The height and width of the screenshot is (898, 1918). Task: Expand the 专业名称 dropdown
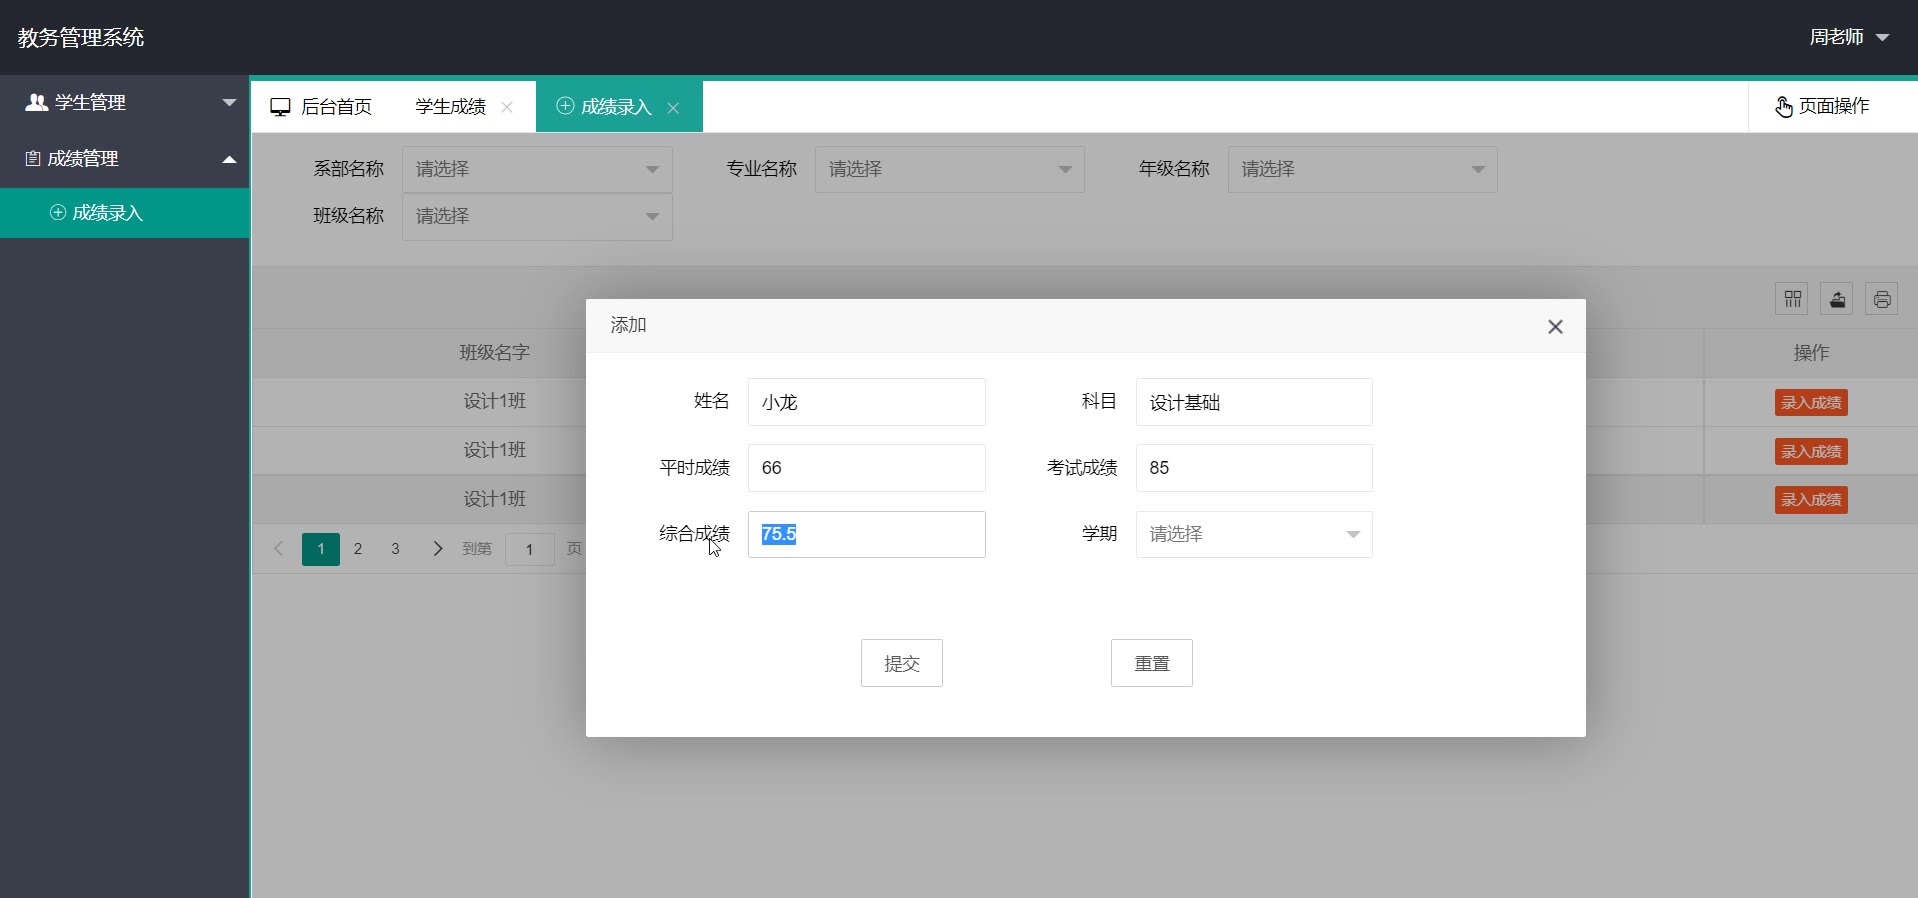pos(949,170)
